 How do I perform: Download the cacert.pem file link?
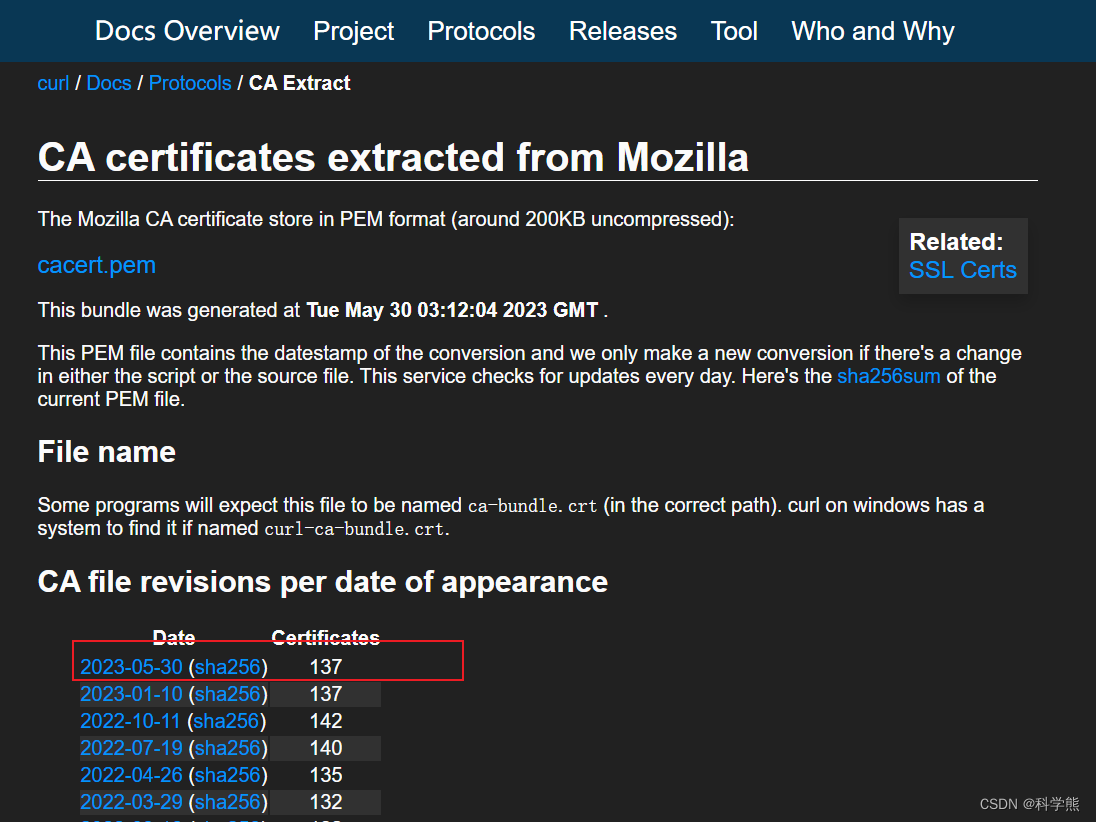[x=96, y=265]
